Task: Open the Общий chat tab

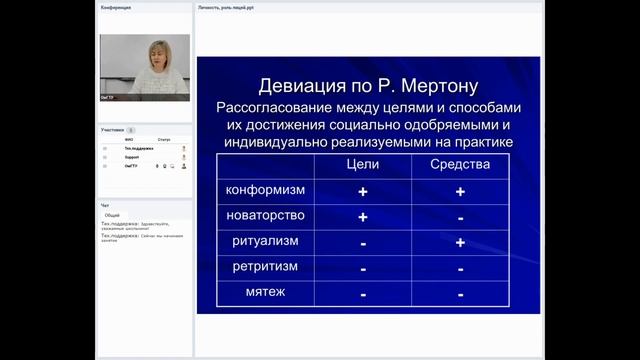Action: click(x=112, y=215)
